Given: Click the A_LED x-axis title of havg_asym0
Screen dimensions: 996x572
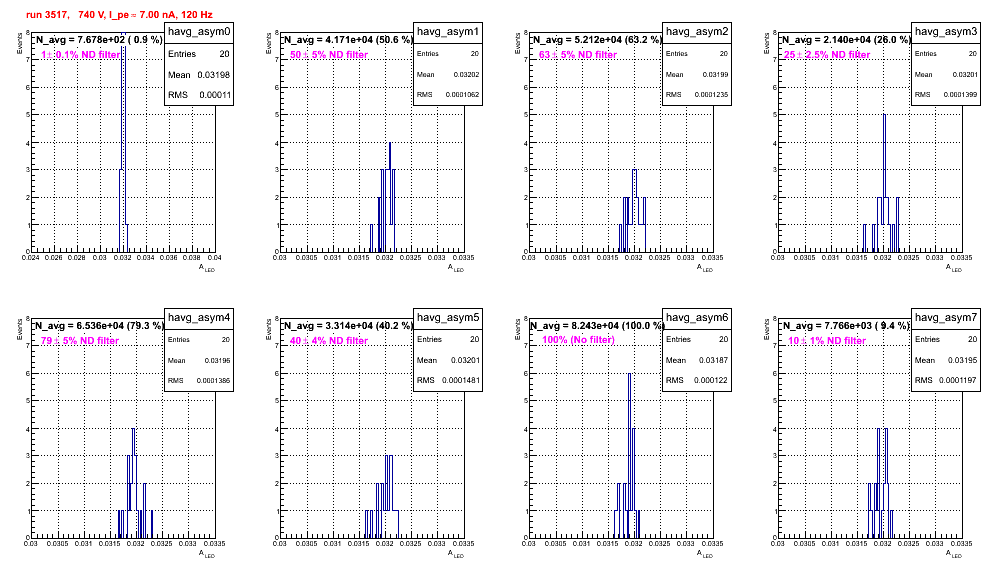Looking at the screenshot, I should click(207, 268).
